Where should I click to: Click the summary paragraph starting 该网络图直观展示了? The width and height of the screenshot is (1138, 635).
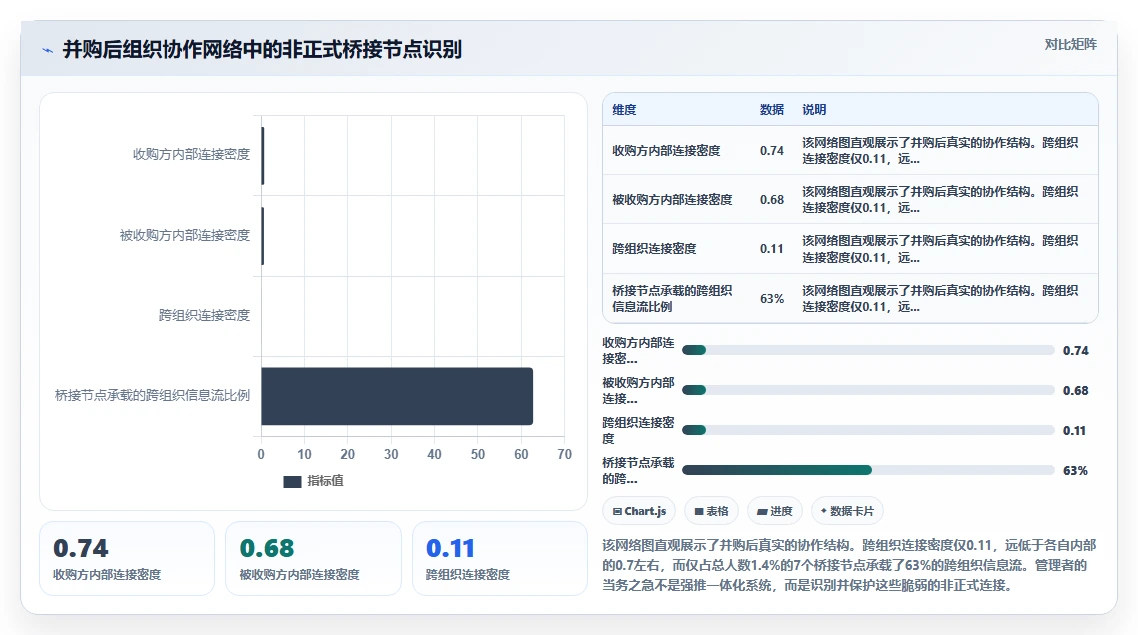coord(849,565)
